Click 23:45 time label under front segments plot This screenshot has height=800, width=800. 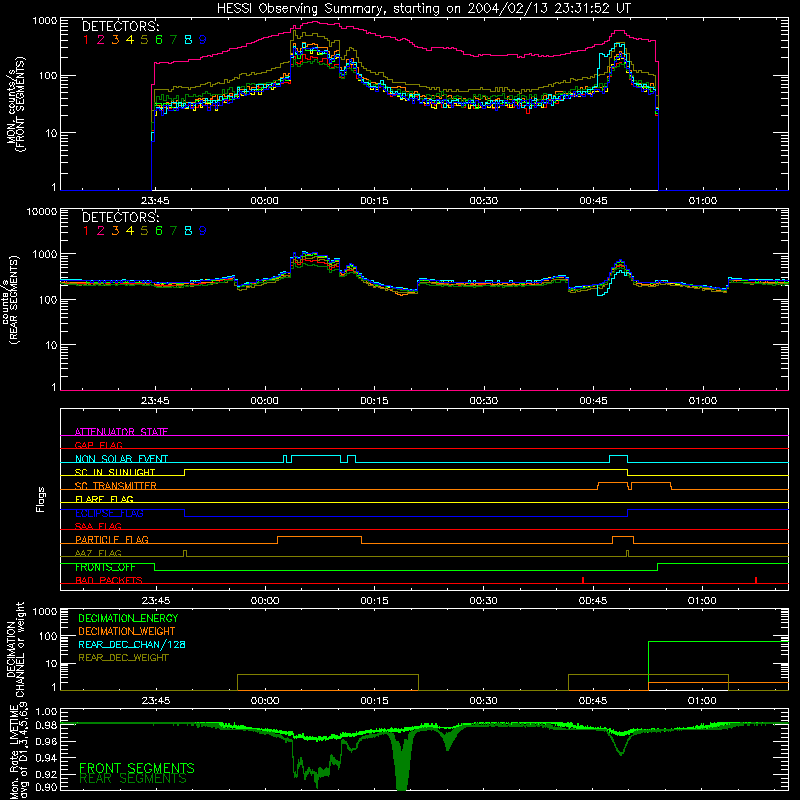[155, 201]
